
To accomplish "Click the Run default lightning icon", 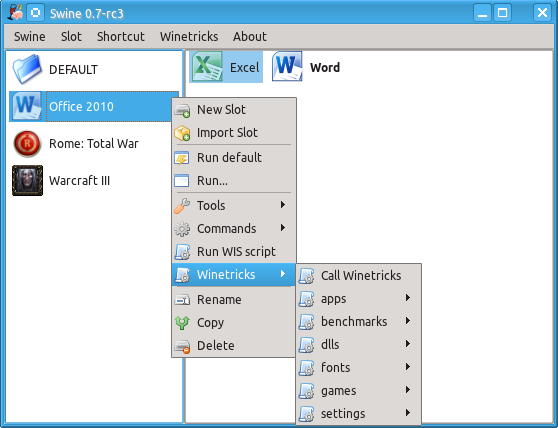I will (182, 158).
